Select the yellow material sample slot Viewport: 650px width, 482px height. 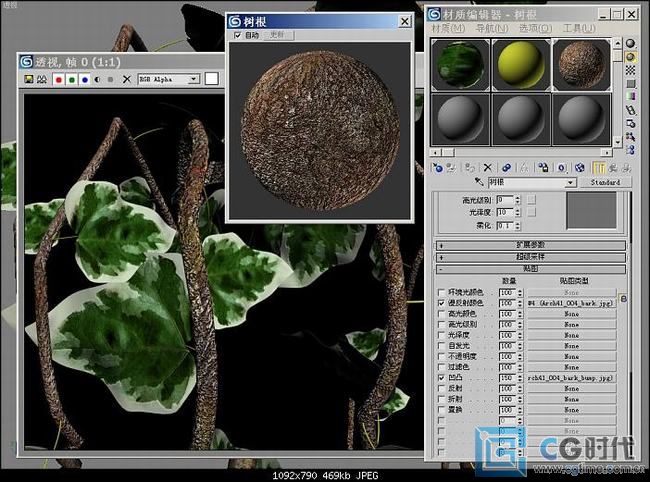(x=521, y=65)
